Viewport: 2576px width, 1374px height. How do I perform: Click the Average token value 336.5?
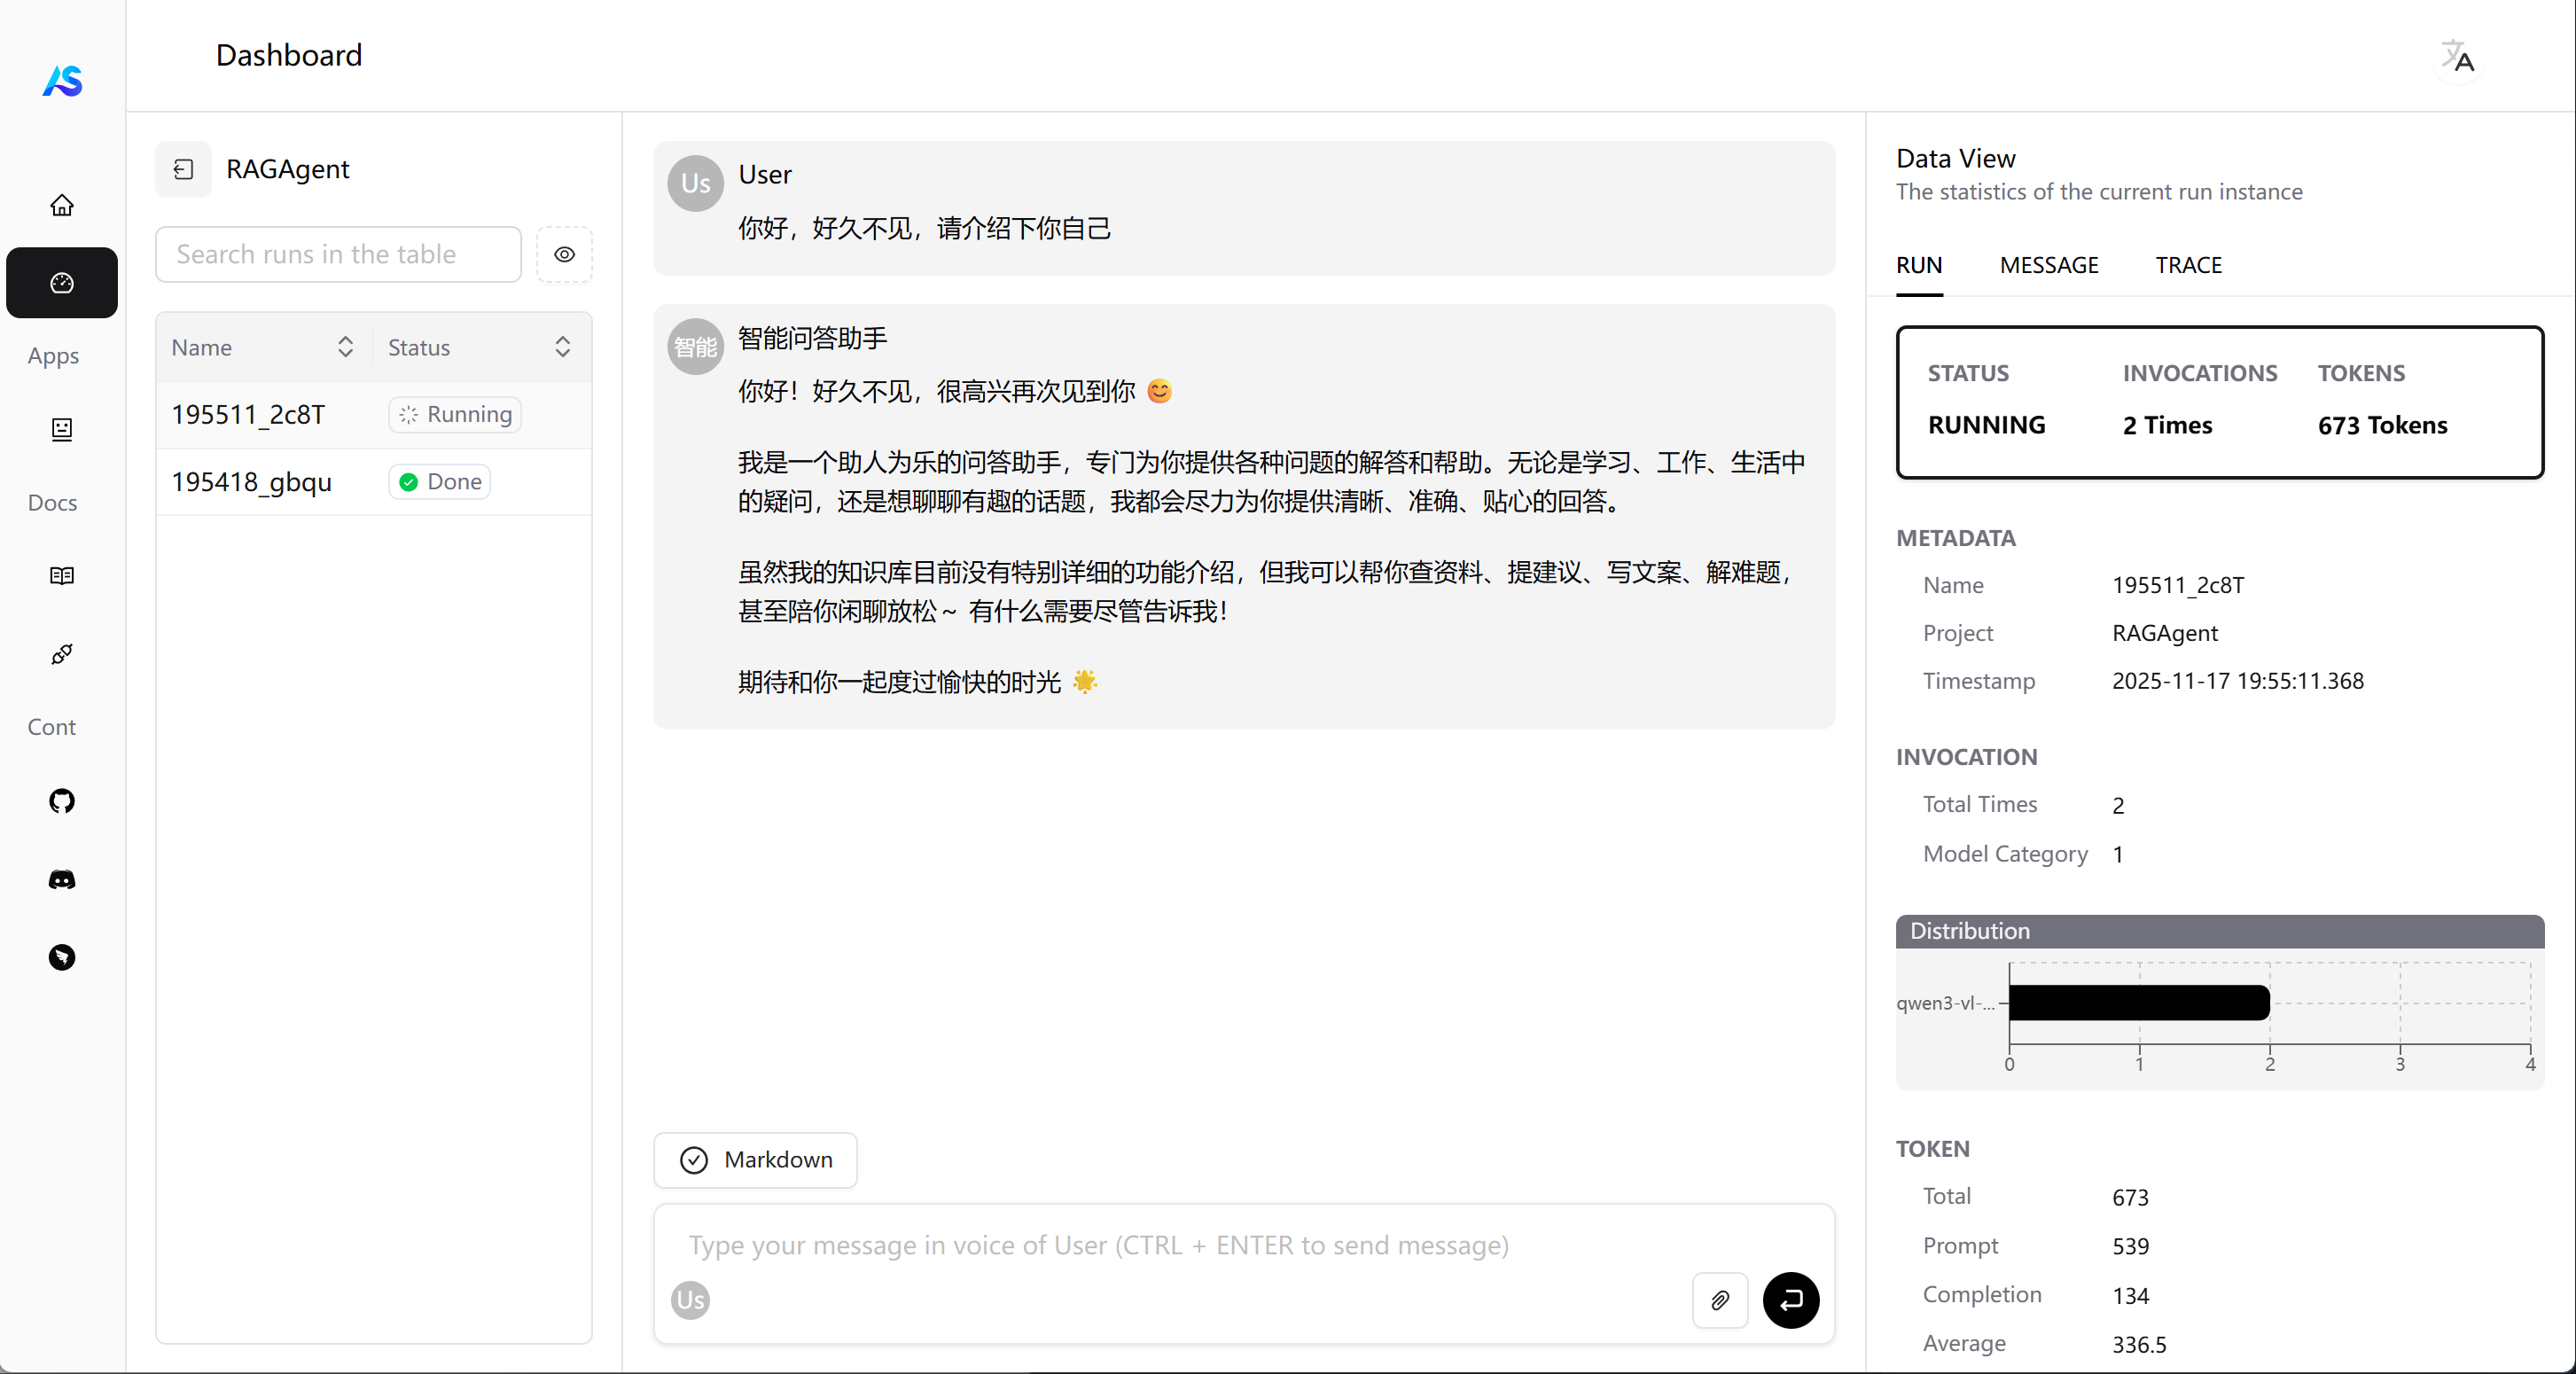pyautogui.click(x=2139, y=1344)
